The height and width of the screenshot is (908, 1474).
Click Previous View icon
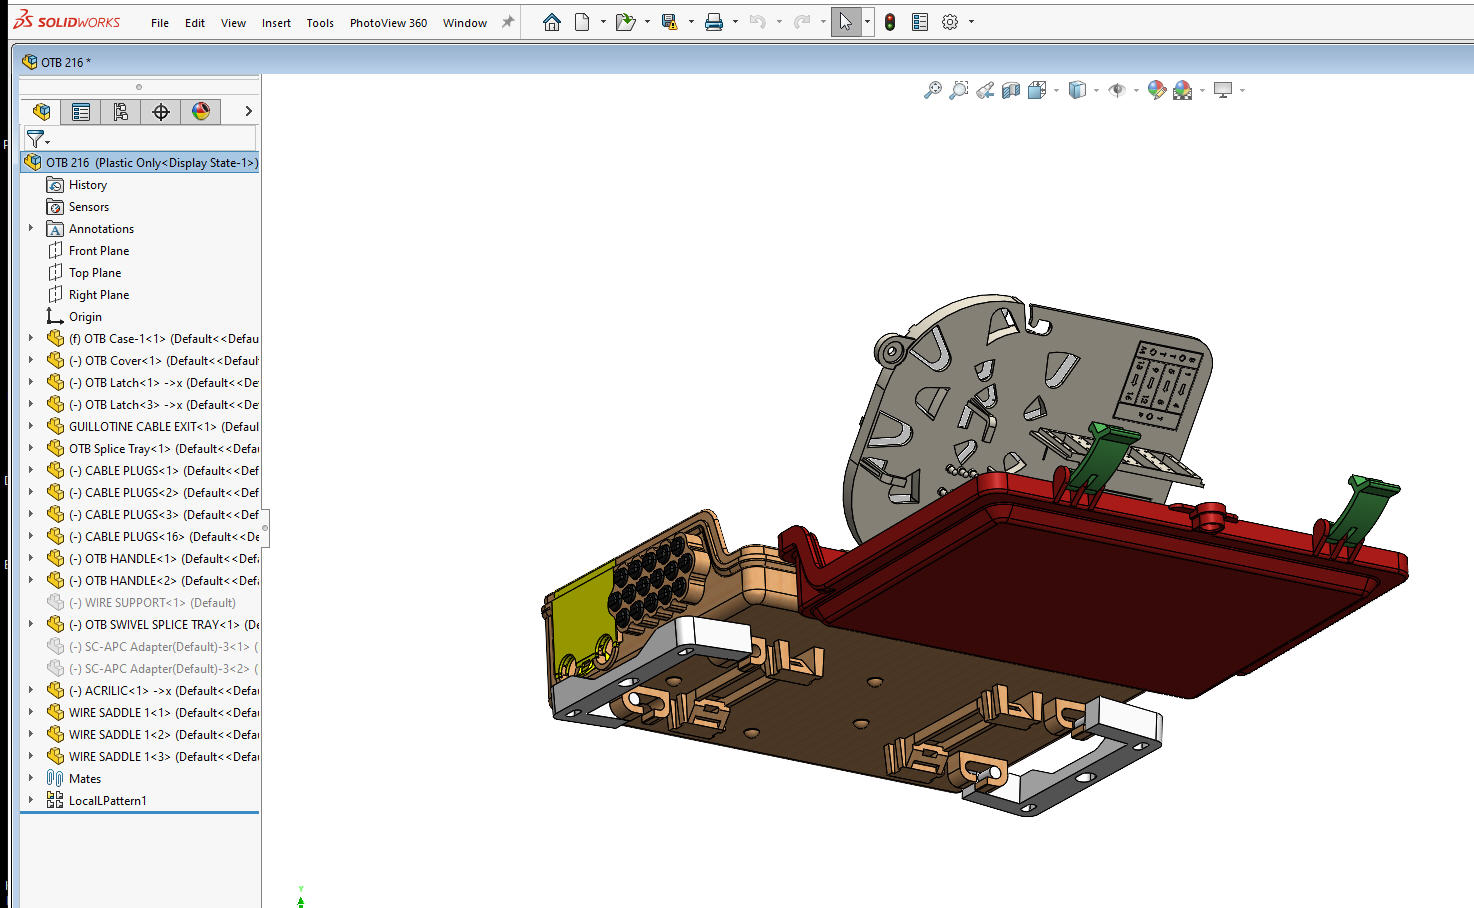click(x=985, y=90)
